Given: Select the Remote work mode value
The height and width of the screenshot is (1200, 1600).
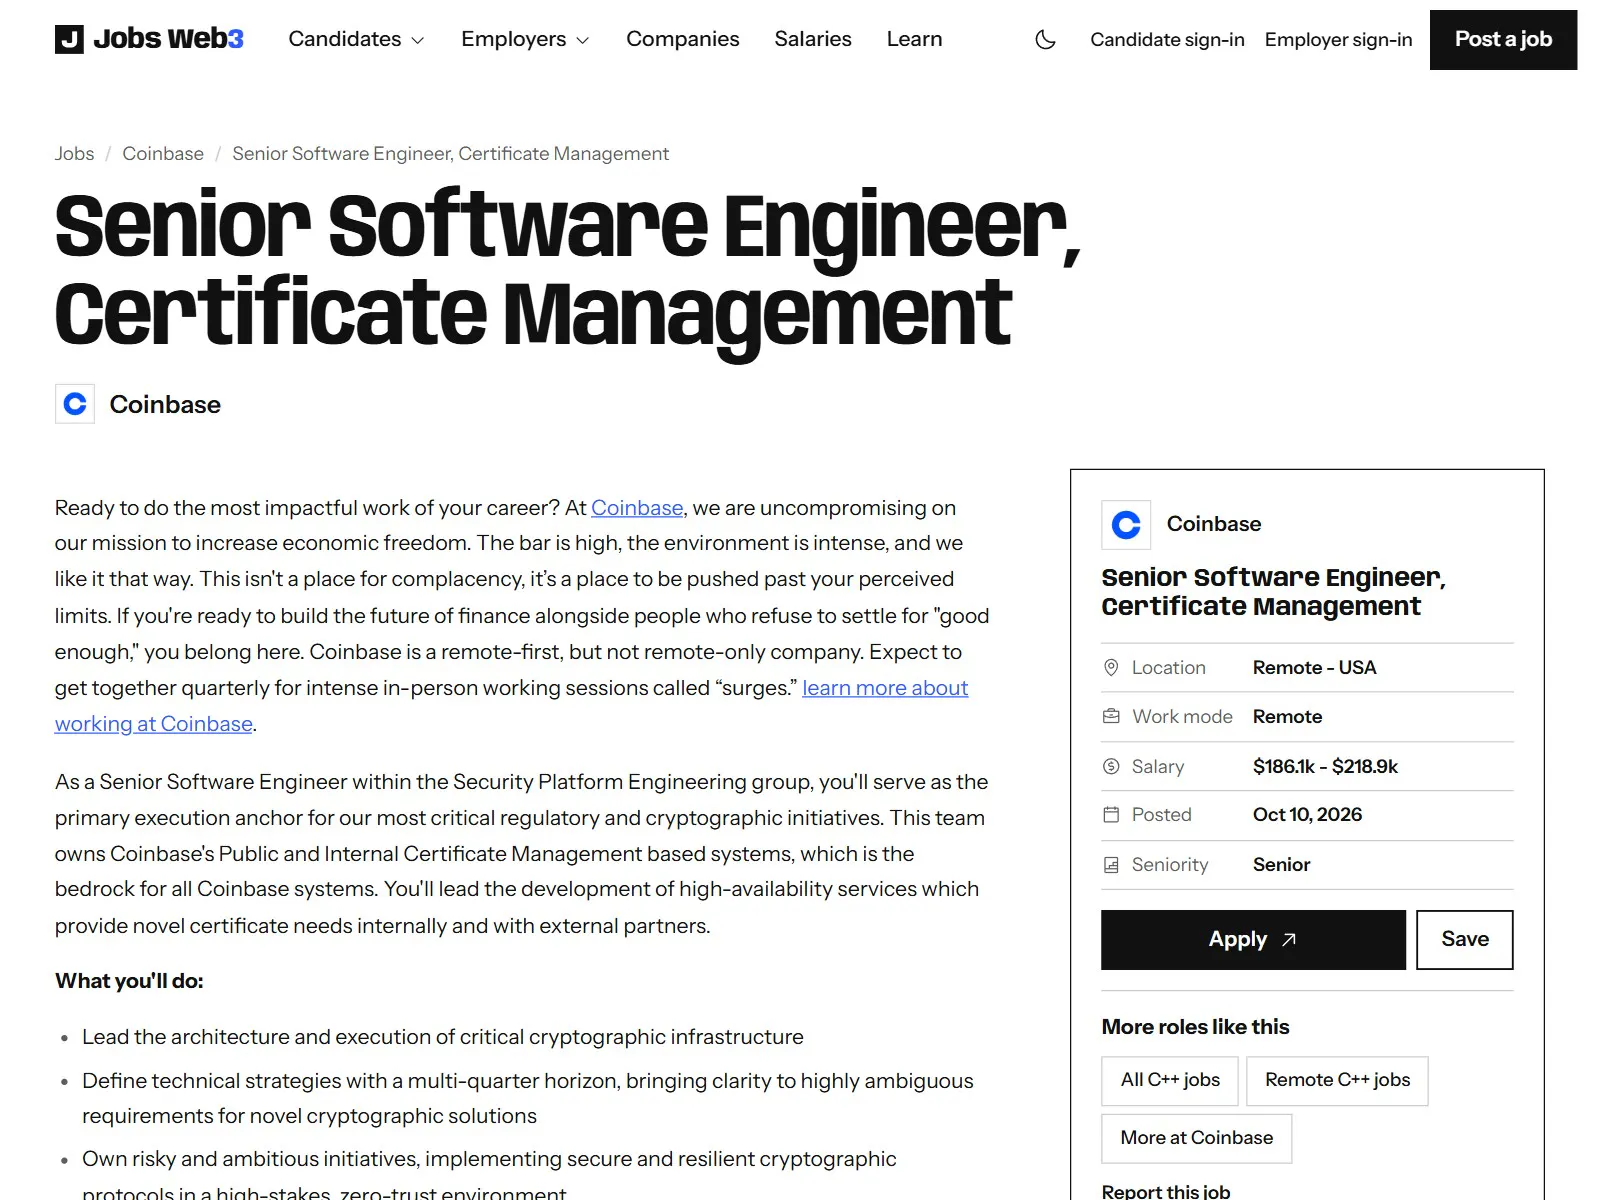Looking at the screenshot, I should [1287, 716].
